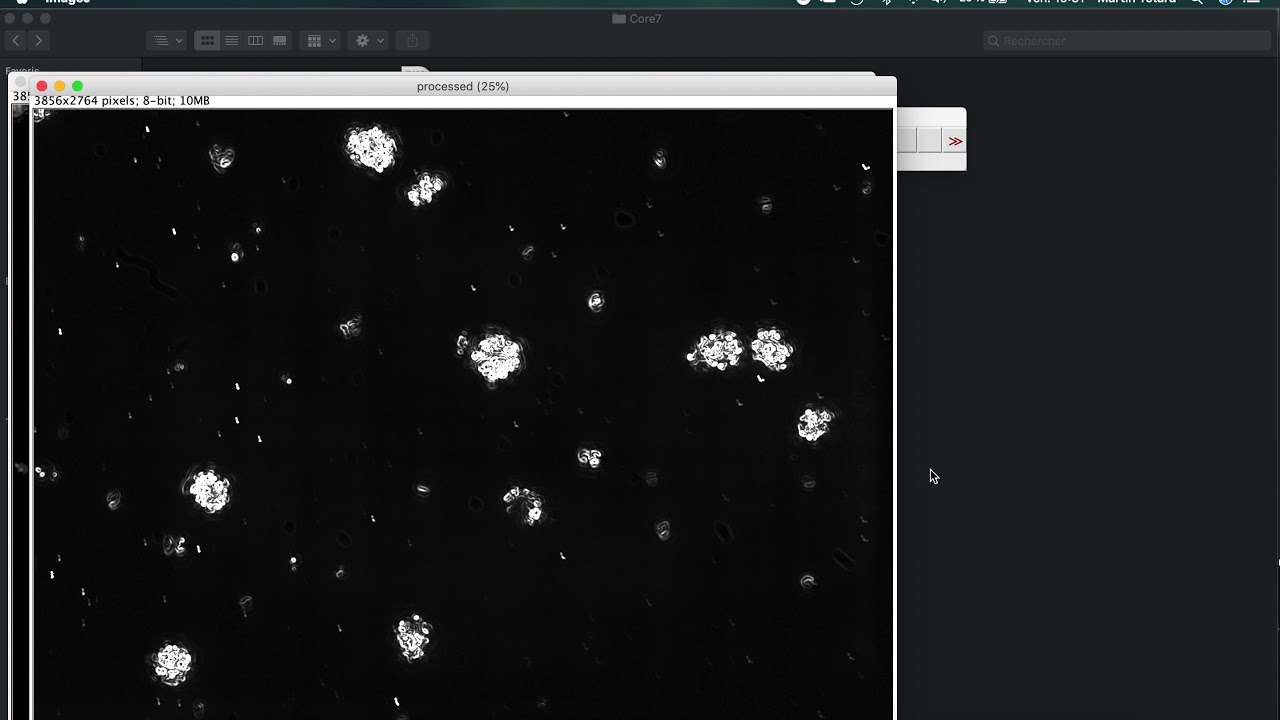Open the Finder arrange-by grid dropdown
This screenshot has height=720, width=1280.
click(x=320, y=41)
